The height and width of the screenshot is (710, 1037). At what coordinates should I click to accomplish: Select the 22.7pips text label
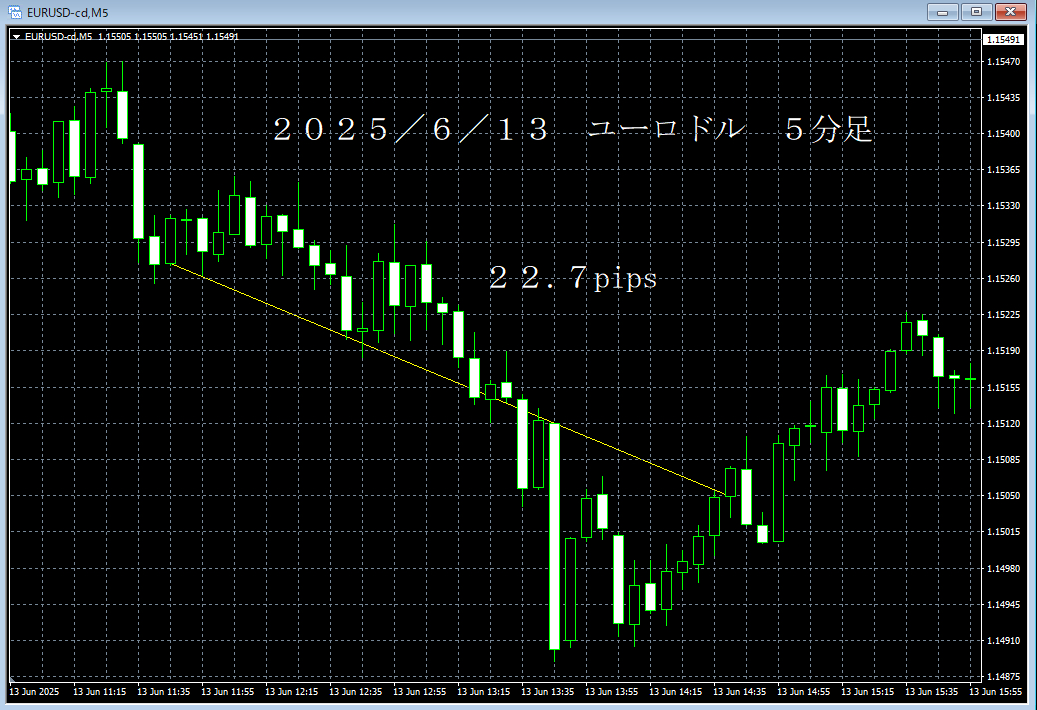[x=573, y=278]
